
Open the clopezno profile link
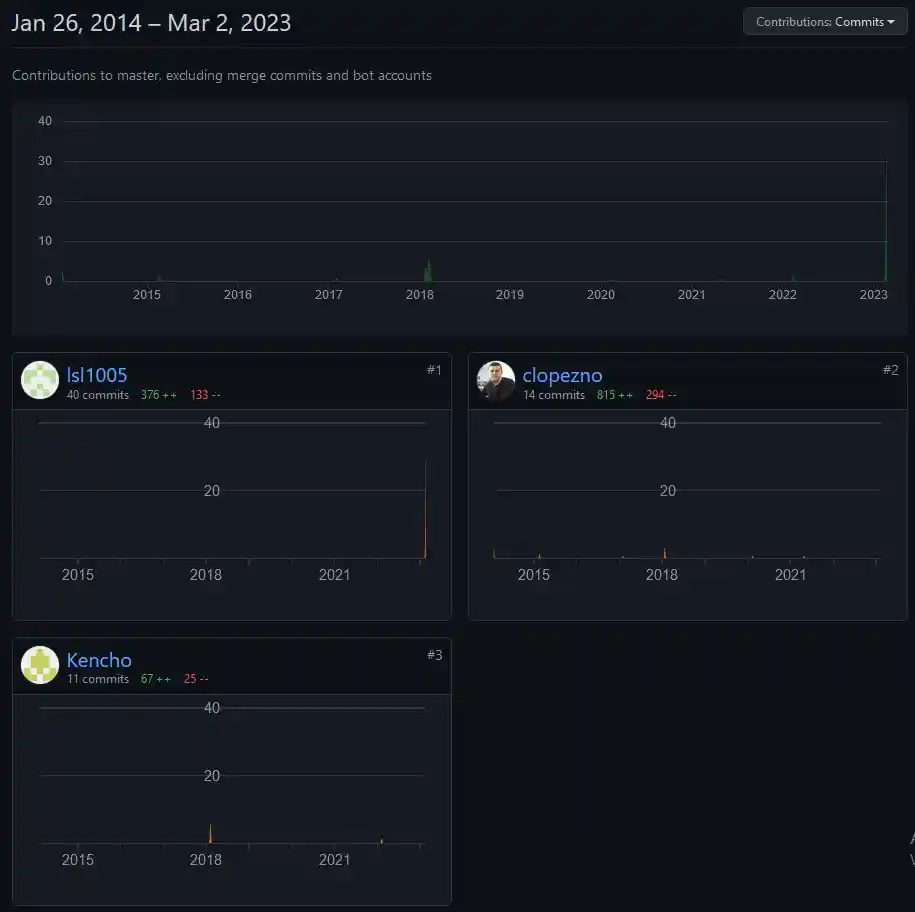(x=562, y=375)
